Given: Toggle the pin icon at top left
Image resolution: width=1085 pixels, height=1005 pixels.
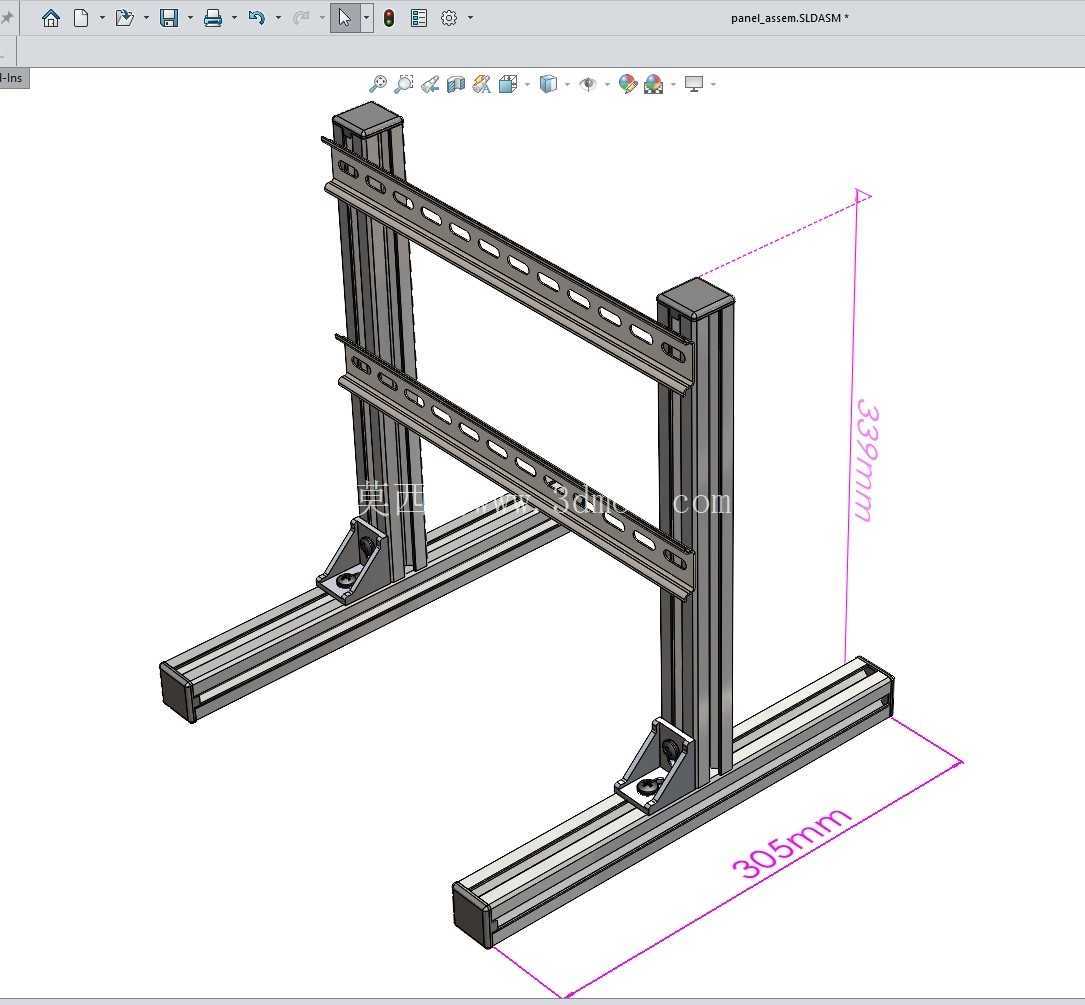Looking at the screenshot, I should pos(6,18).
